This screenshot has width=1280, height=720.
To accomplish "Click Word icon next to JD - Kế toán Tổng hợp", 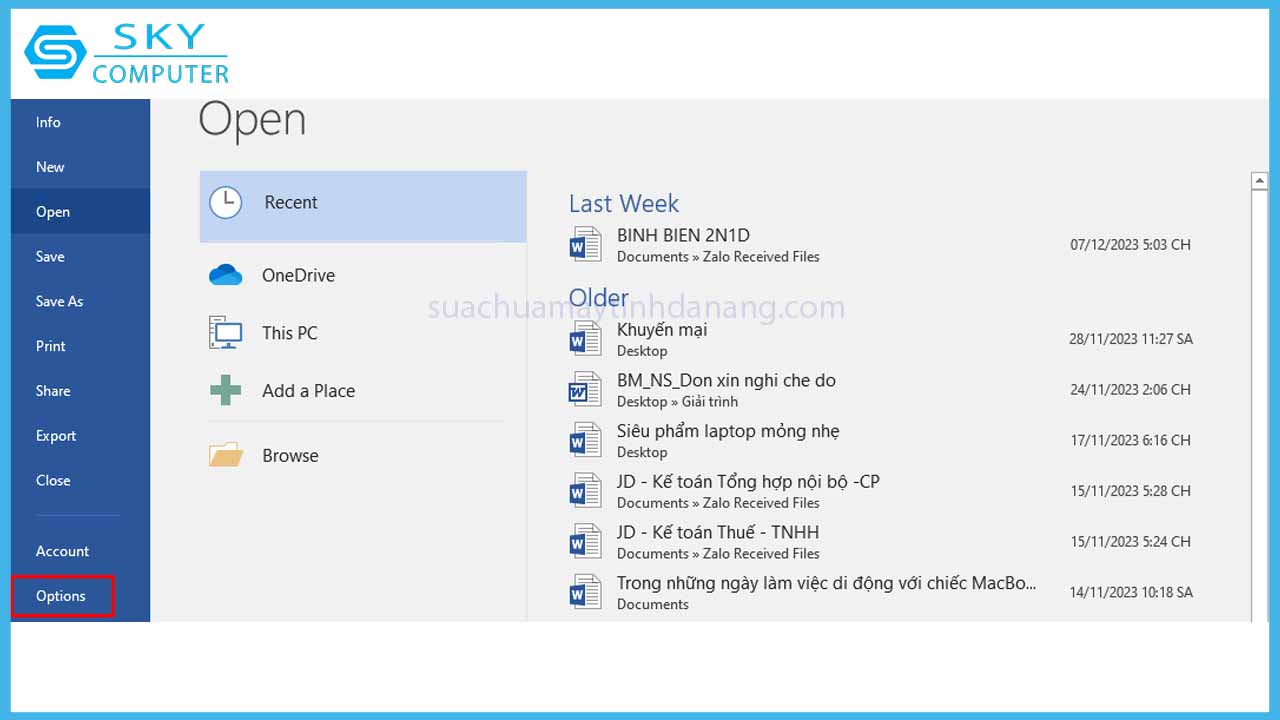I will pyautogui.click(x=585, y=492).
